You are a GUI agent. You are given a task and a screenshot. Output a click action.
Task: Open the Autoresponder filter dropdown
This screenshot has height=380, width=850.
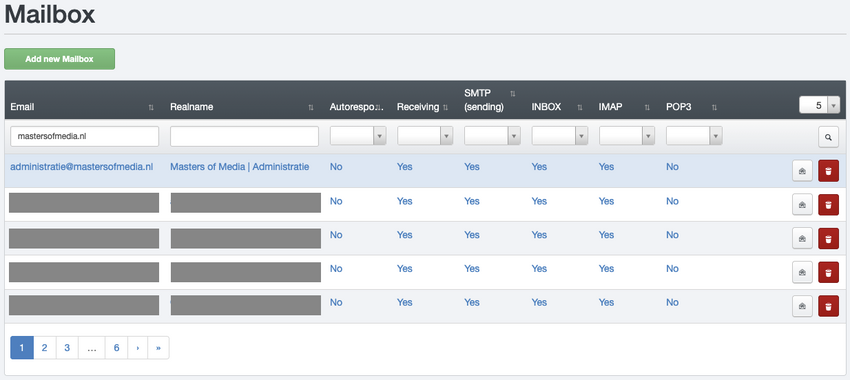pyautogui.click(x=358, y=136)
